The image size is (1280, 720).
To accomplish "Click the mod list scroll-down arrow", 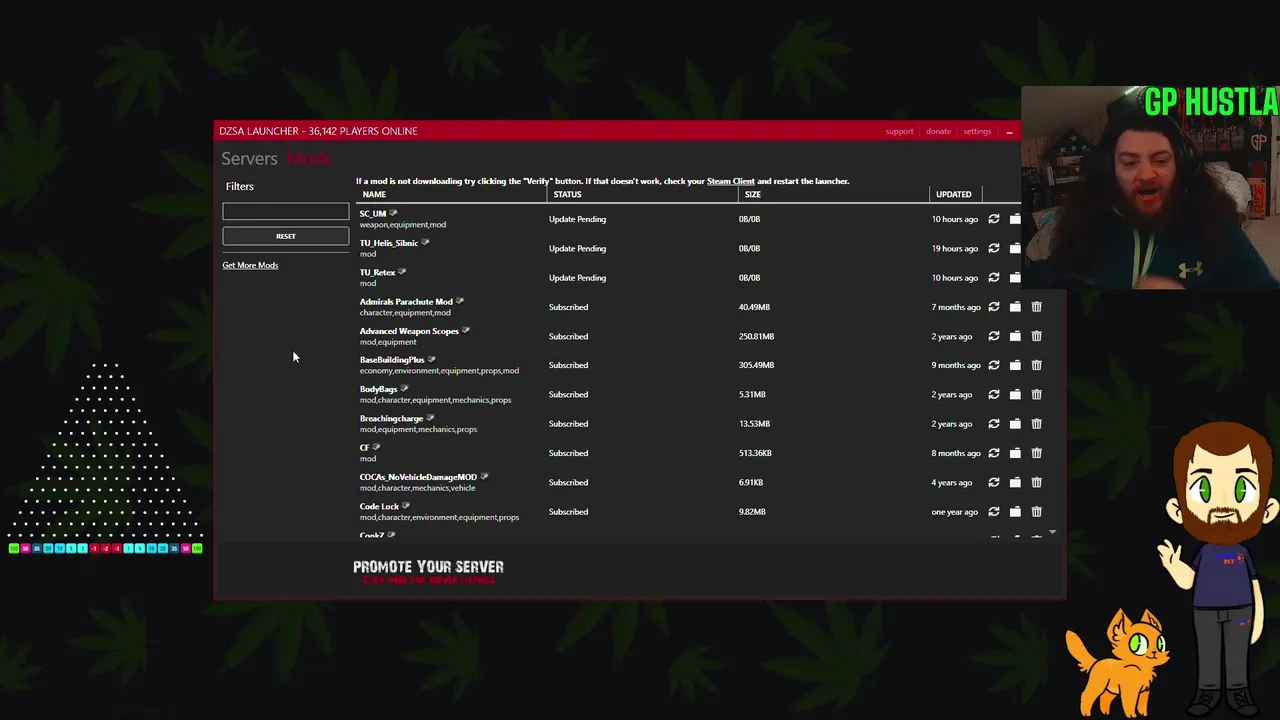I will pyautogui.click(x=1052, y=533).
